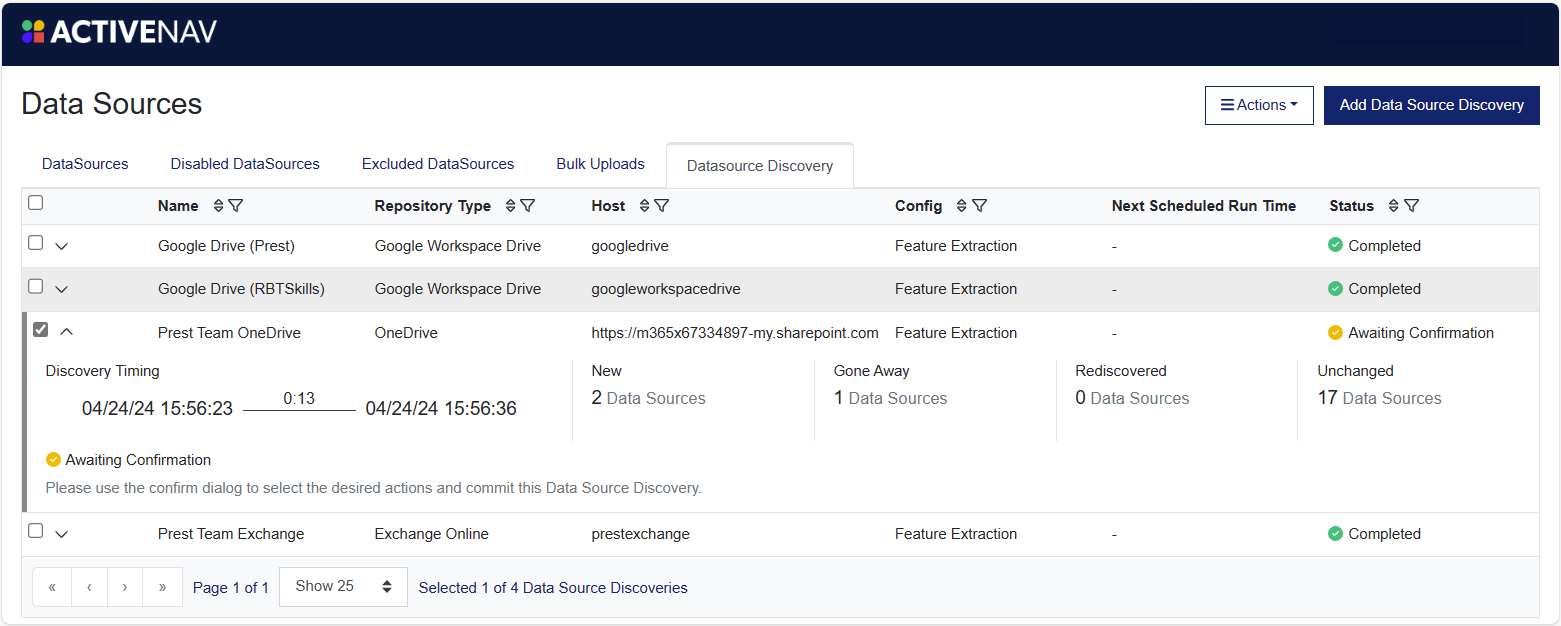
Task: Sort the Status column
Action: 1394,206
